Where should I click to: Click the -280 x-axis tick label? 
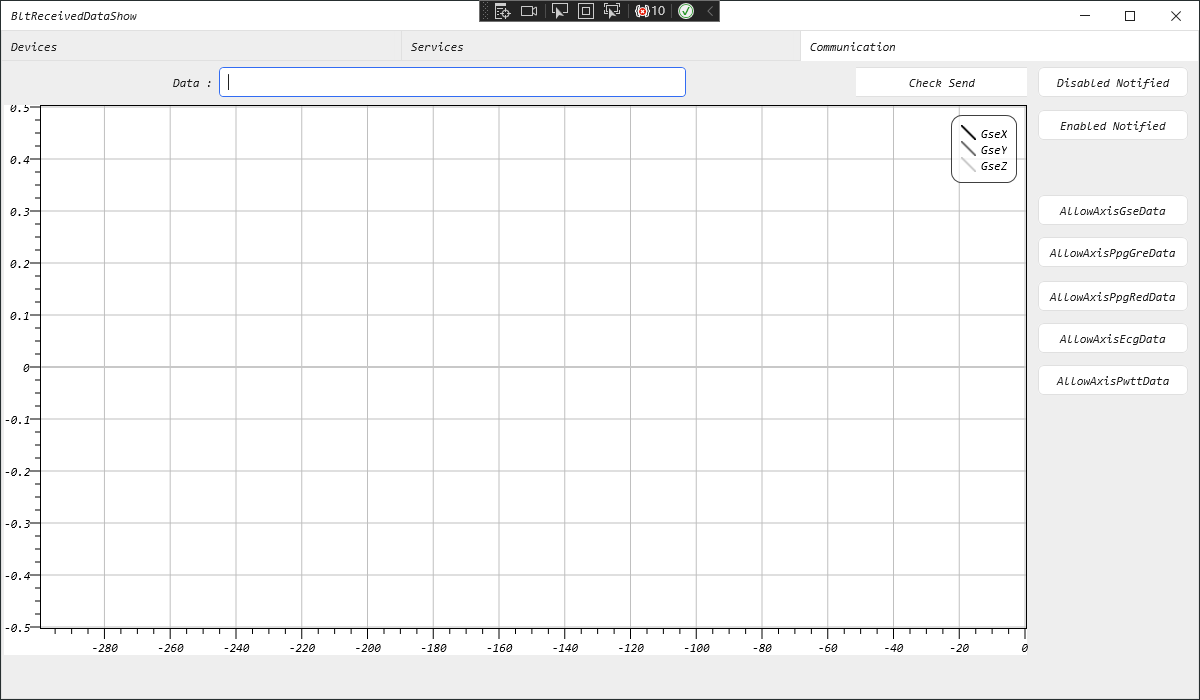[105, 648]
